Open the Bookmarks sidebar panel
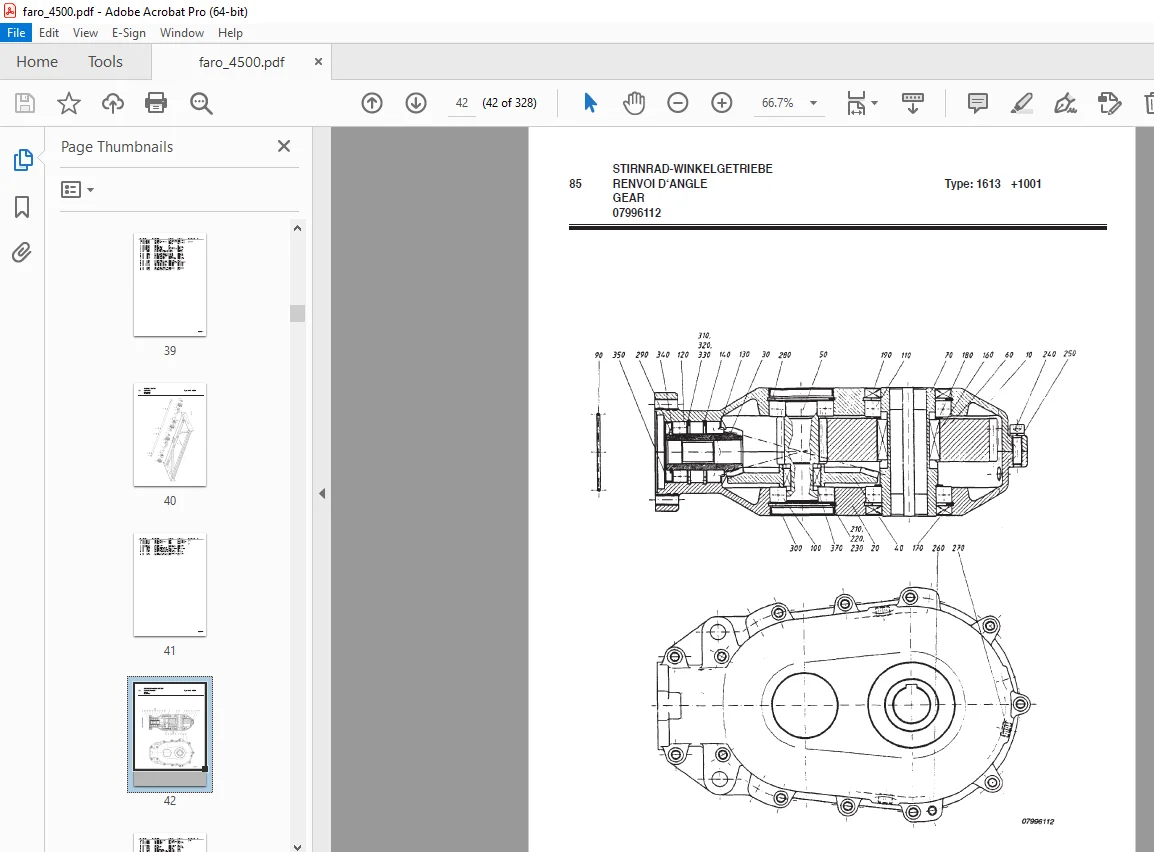The image size is (1154, 852). pyautogui.click(x=22, y=207)
